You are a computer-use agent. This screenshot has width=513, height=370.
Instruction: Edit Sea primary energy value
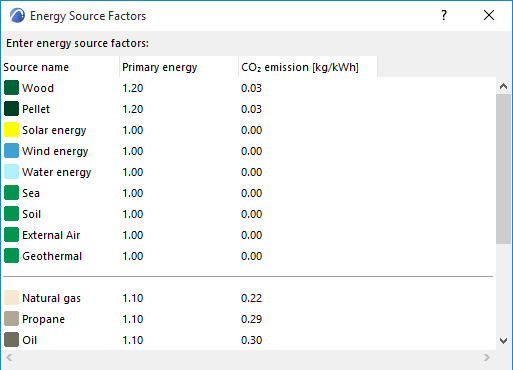[133, 193]
